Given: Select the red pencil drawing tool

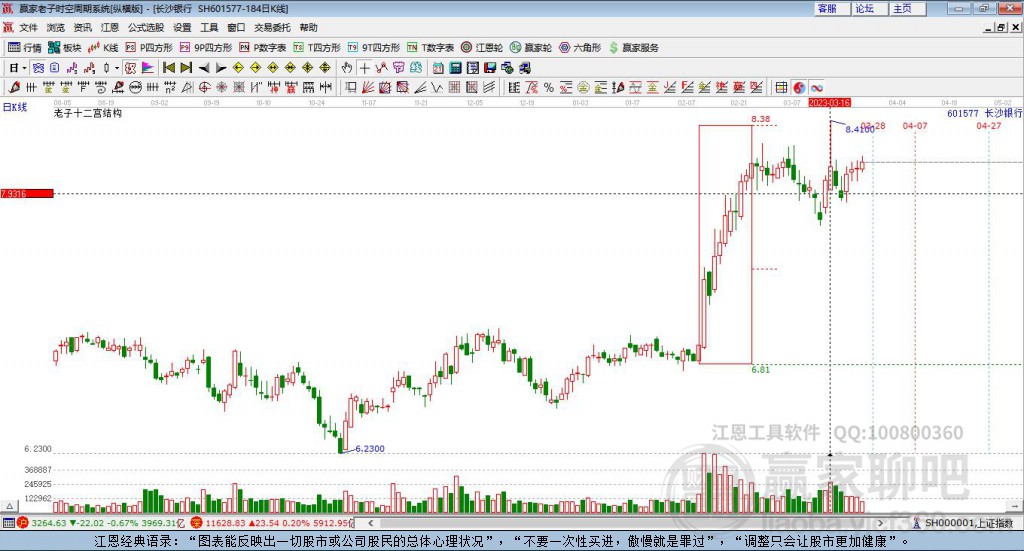Looking at the screenshot, I should [14, 87].
